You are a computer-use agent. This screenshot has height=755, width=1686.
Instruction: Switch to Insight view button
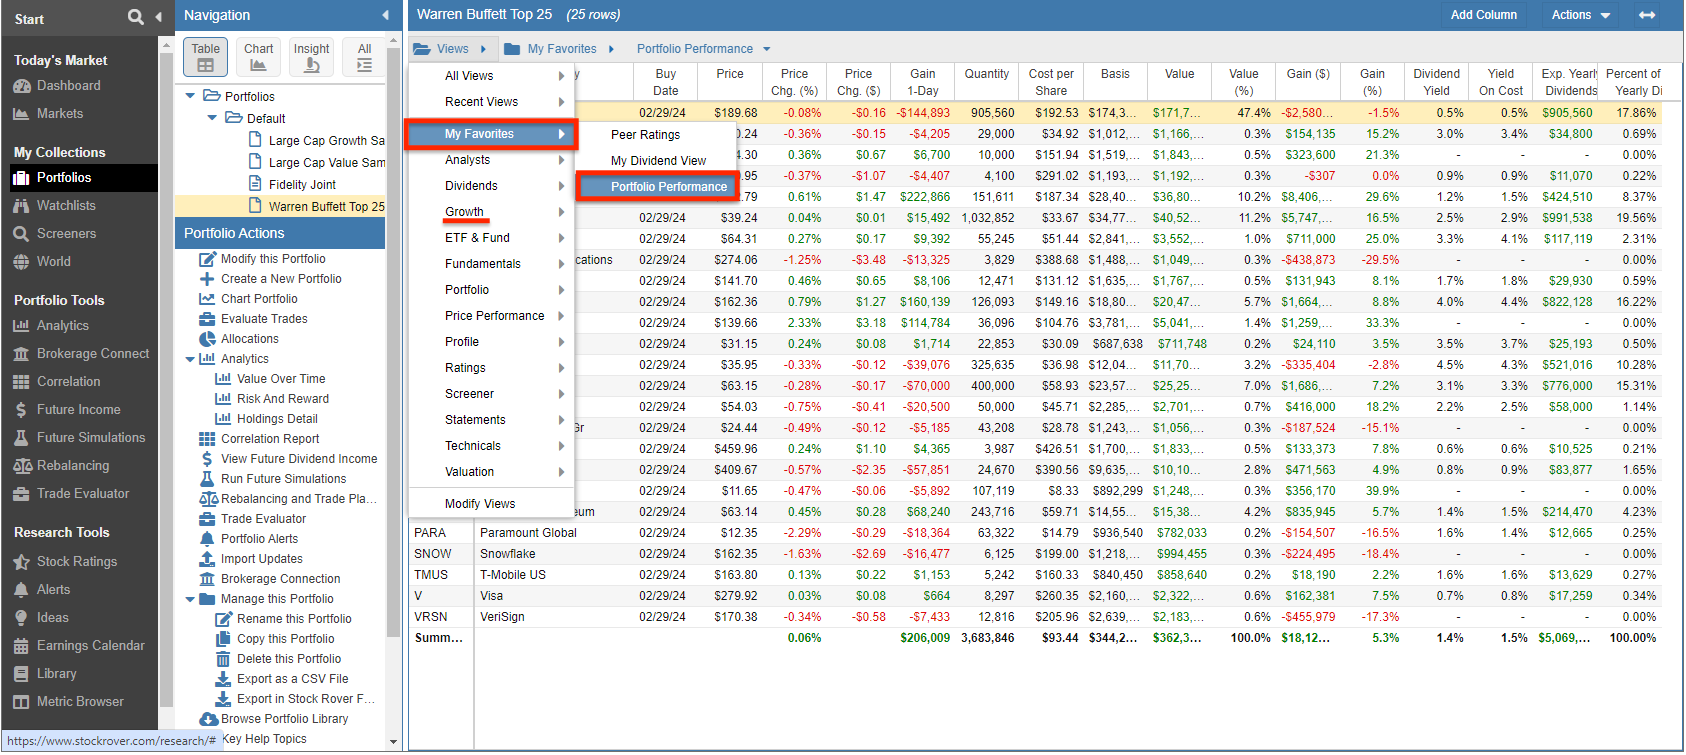311,57
